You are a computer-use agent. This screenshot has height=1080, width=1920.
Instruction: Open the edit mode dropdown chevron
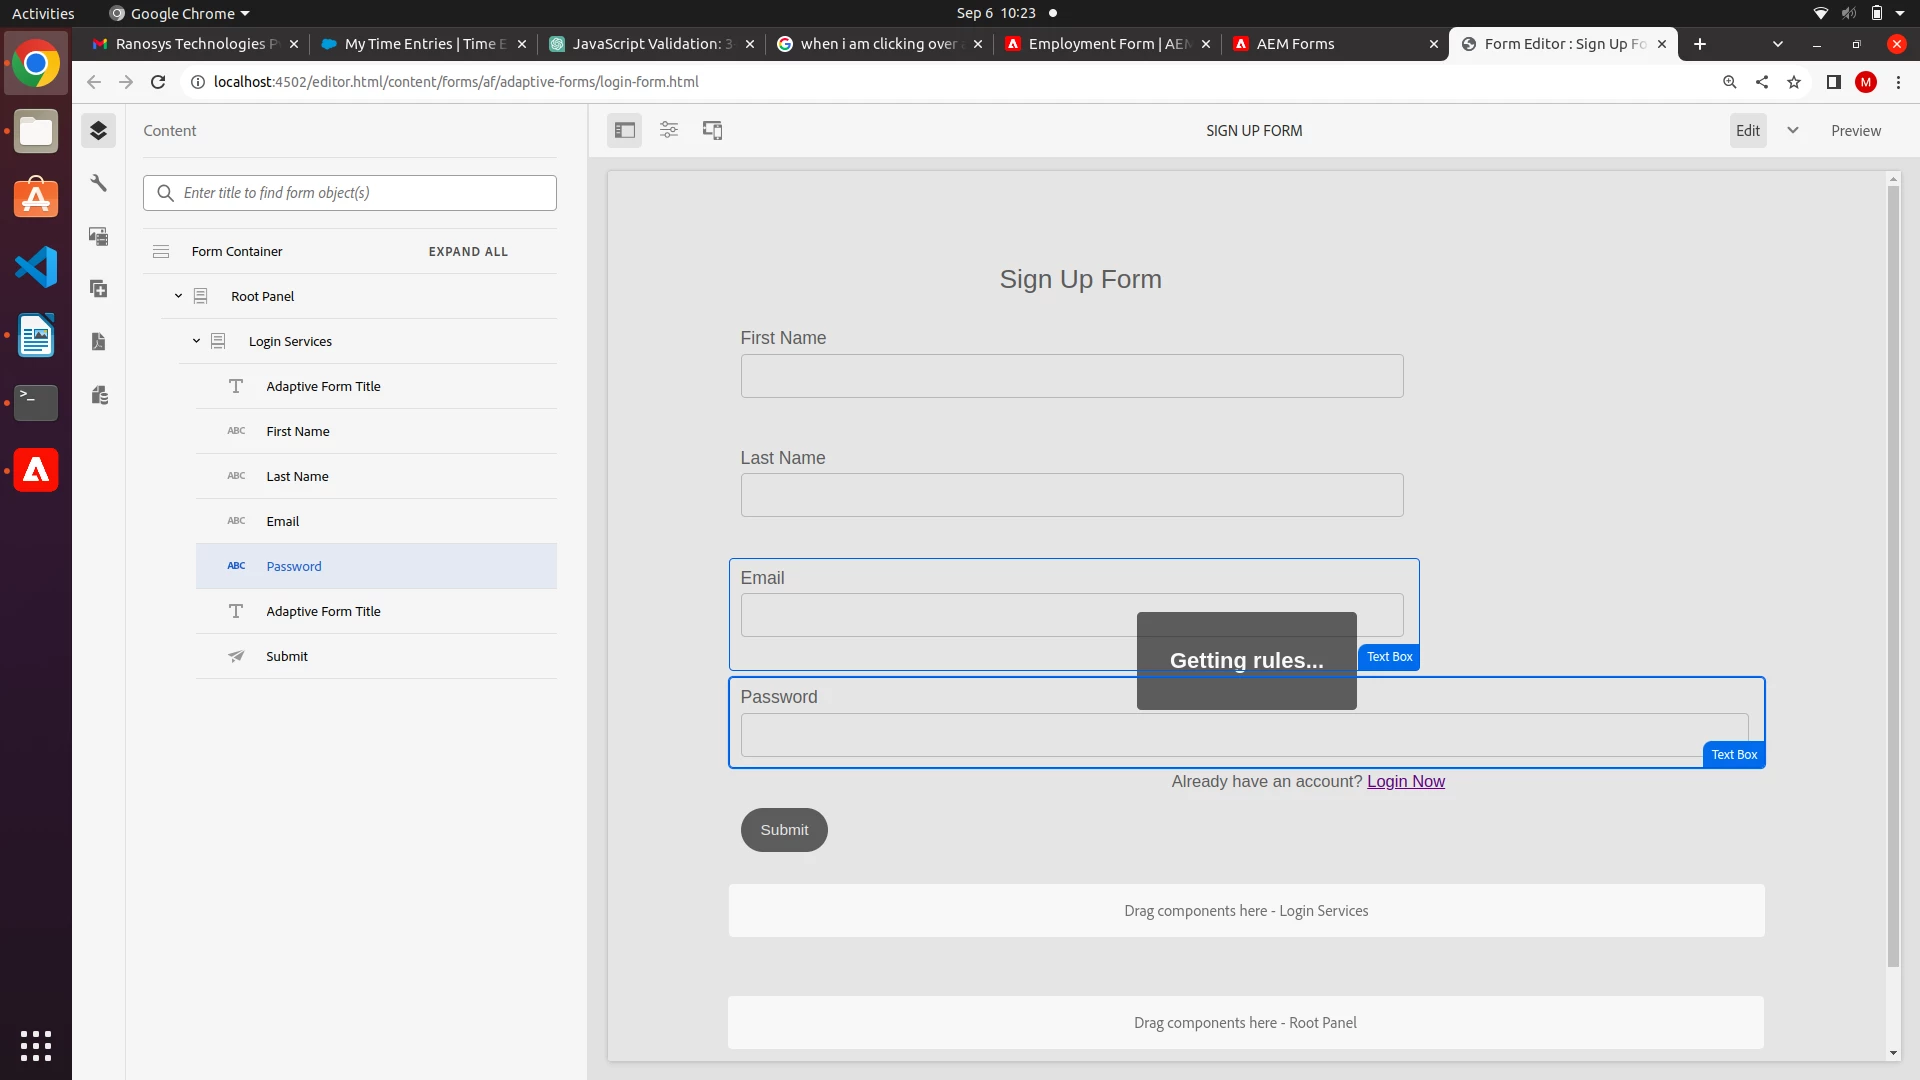click(1793, 130)
